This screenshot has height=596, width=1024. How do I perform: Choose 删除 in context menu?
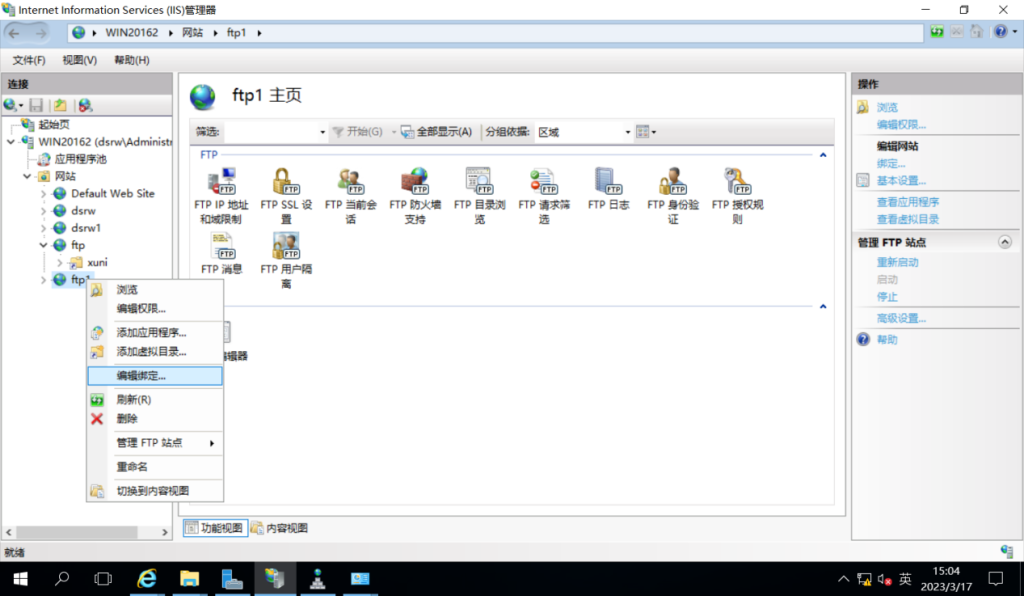155,418
